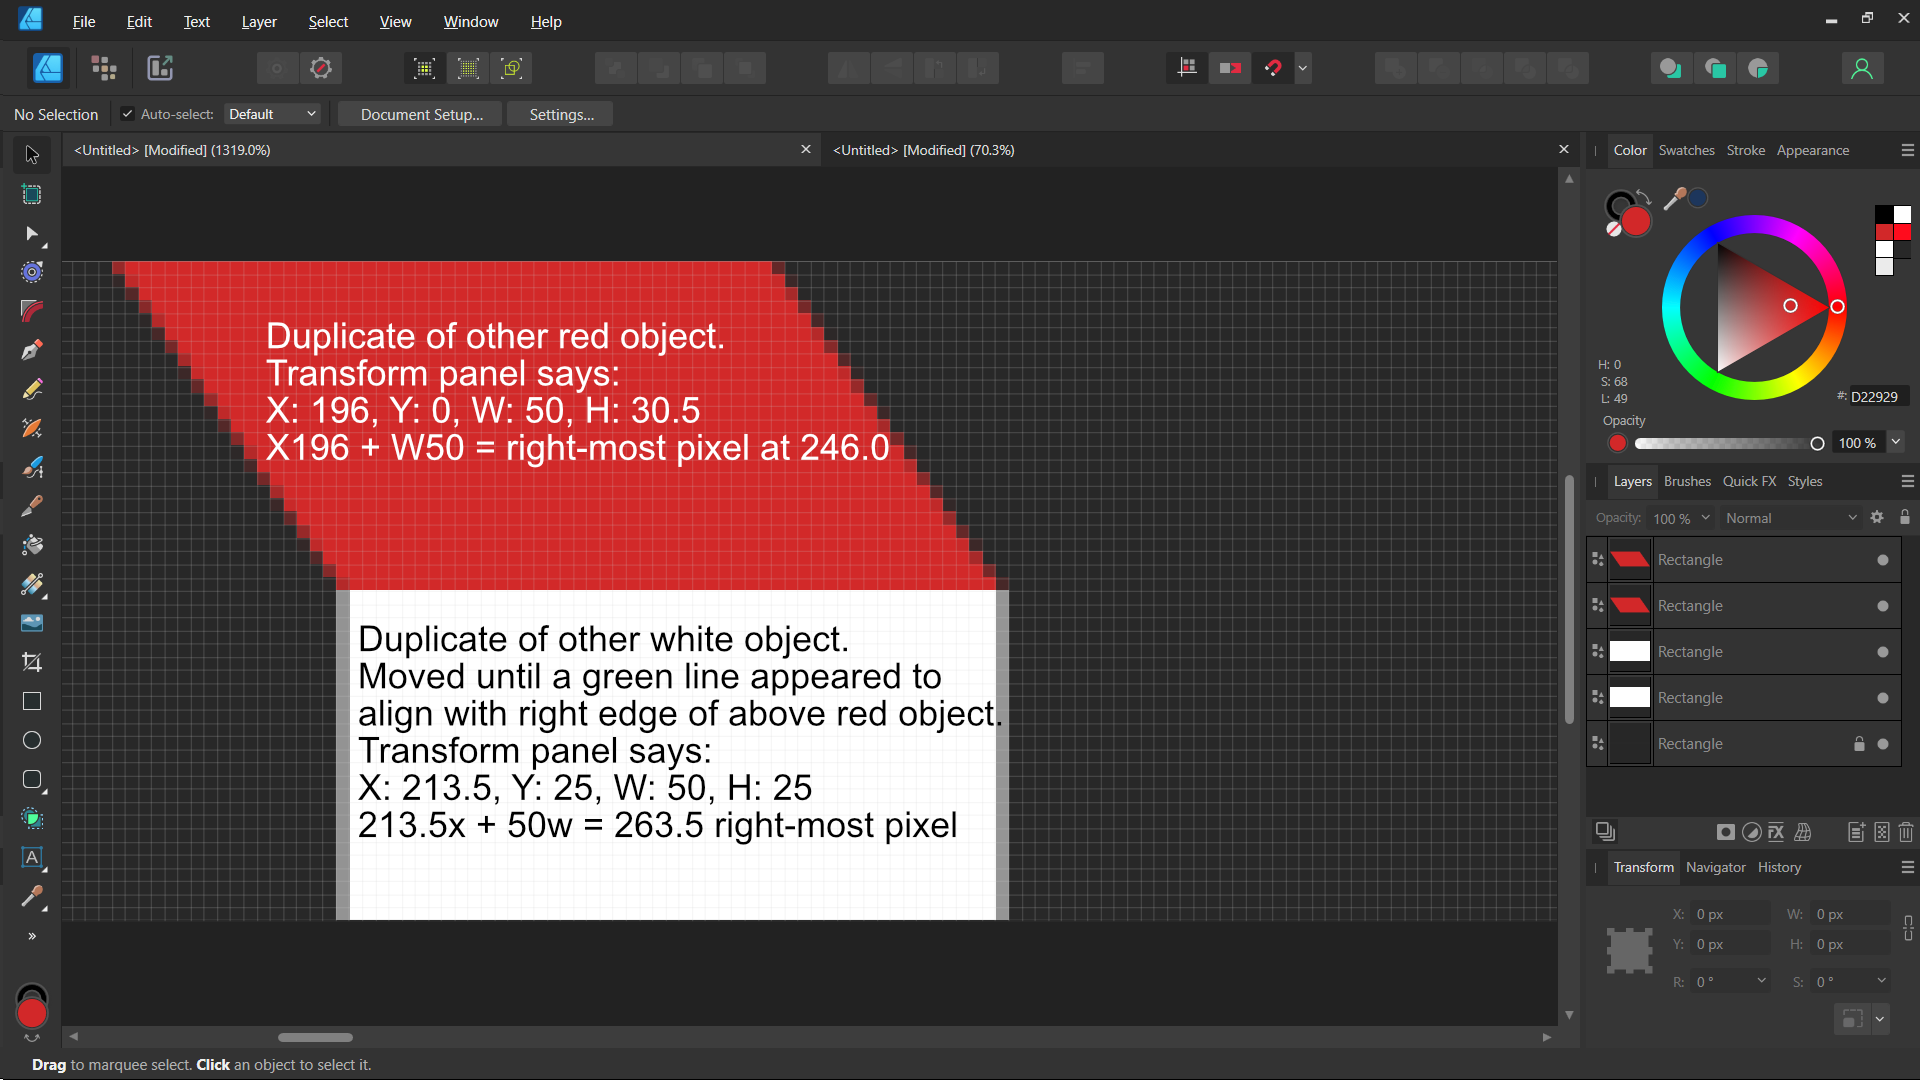Toggle layer lock in Layers header
The height and width of the screenshot is (1080, 1920).
[x=1905, y=517]
